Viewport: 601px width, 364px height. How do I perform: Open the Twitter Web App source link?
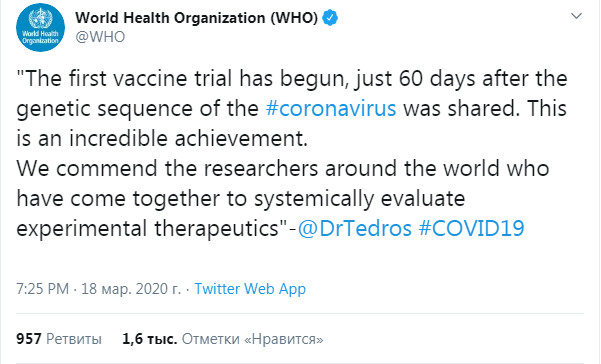[x=250, y=289]
